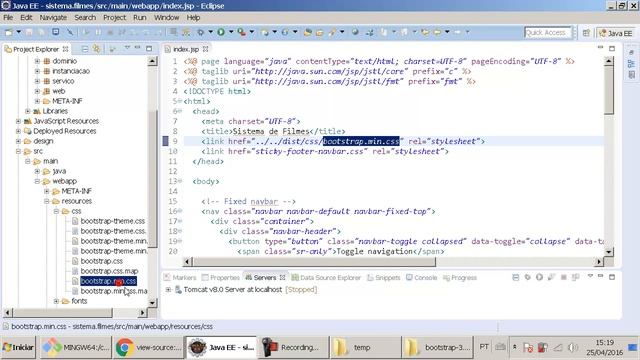Click the editor vertical scrollbar thumb

[609, 91]
